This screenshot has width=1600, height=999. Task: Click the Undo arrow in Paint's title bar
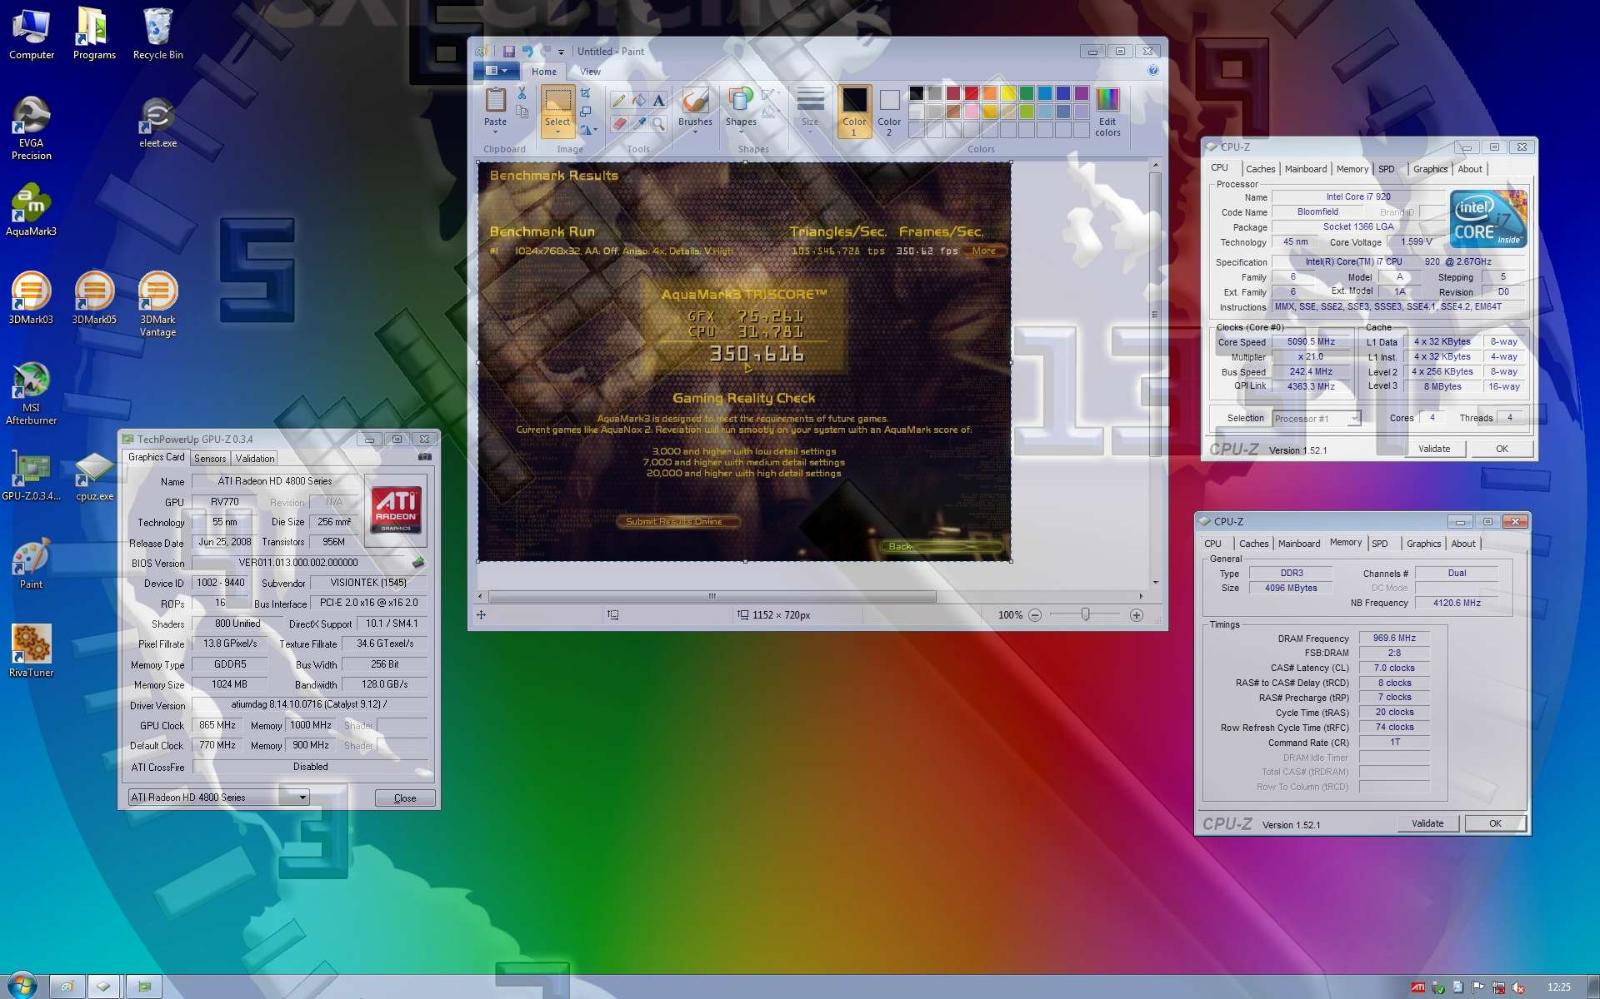[x=527, y=51]
